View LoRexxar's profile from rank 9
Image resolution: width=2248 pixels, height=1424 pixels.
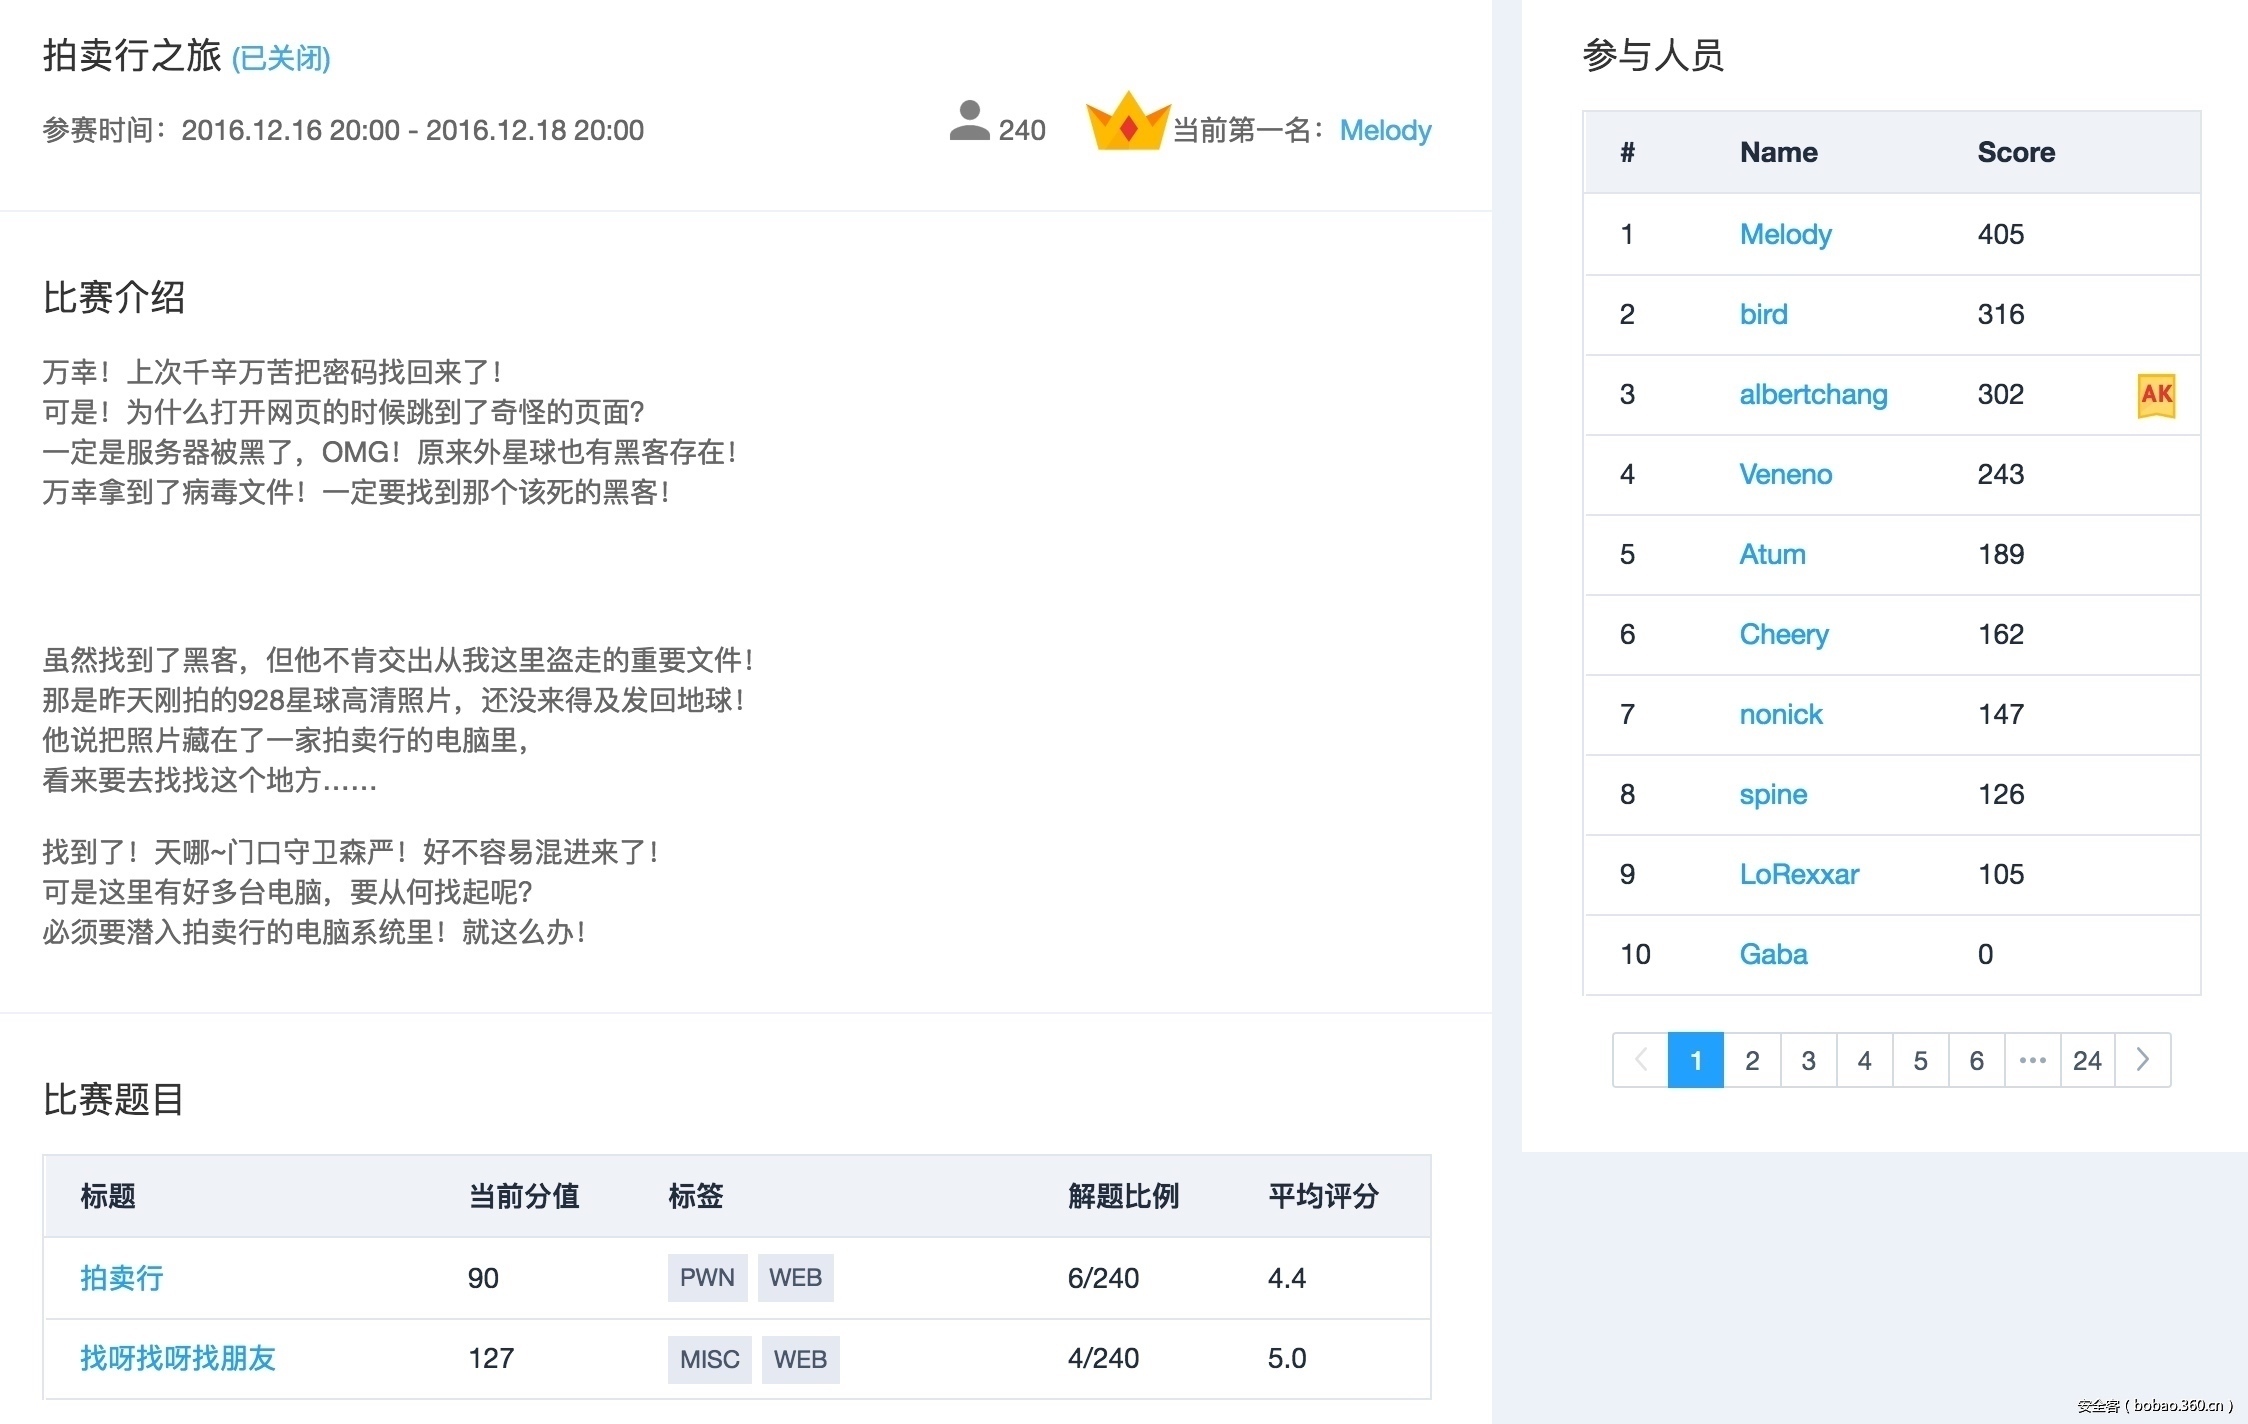click(x=1799, y=874)
